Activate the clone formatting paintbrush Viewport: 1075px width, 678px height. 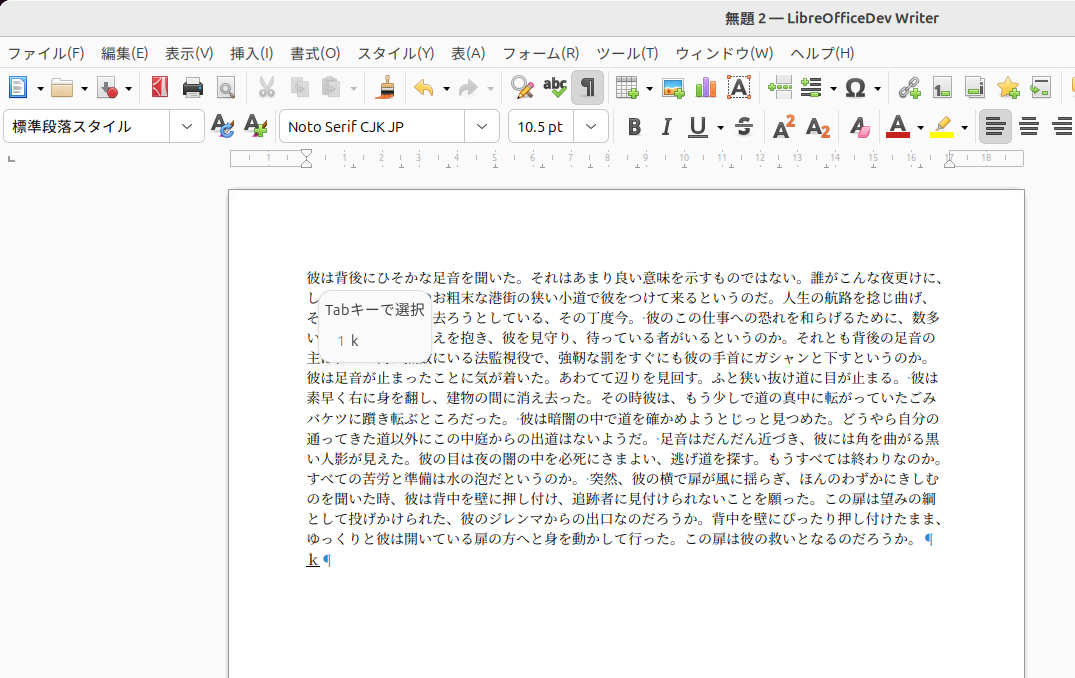click(387, 88)
